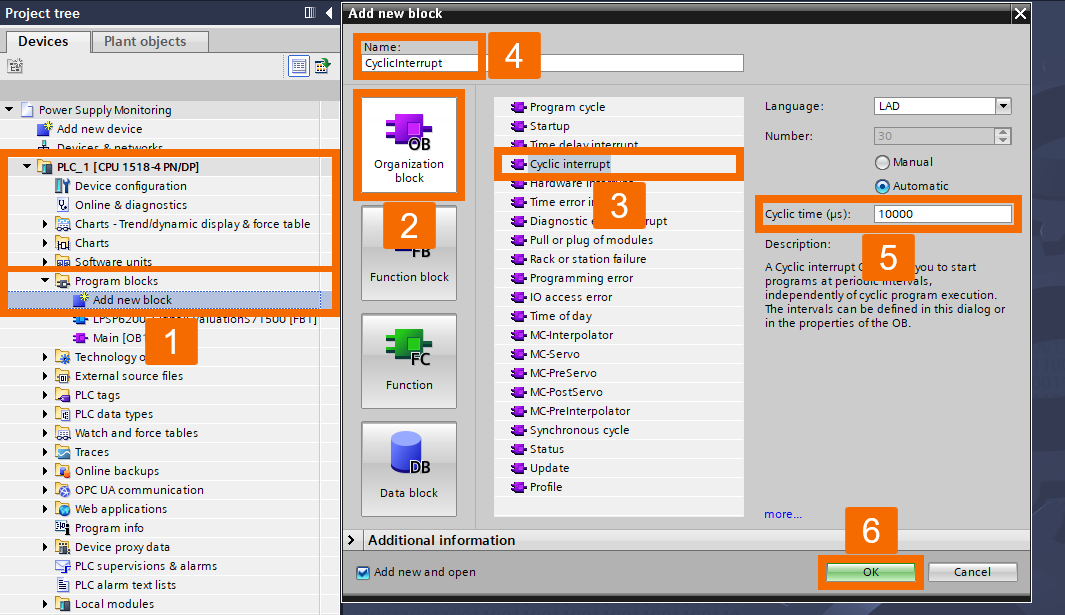Select MC-PreServo in the OB list
1065x615 pixels.
(x=564, y=373)
